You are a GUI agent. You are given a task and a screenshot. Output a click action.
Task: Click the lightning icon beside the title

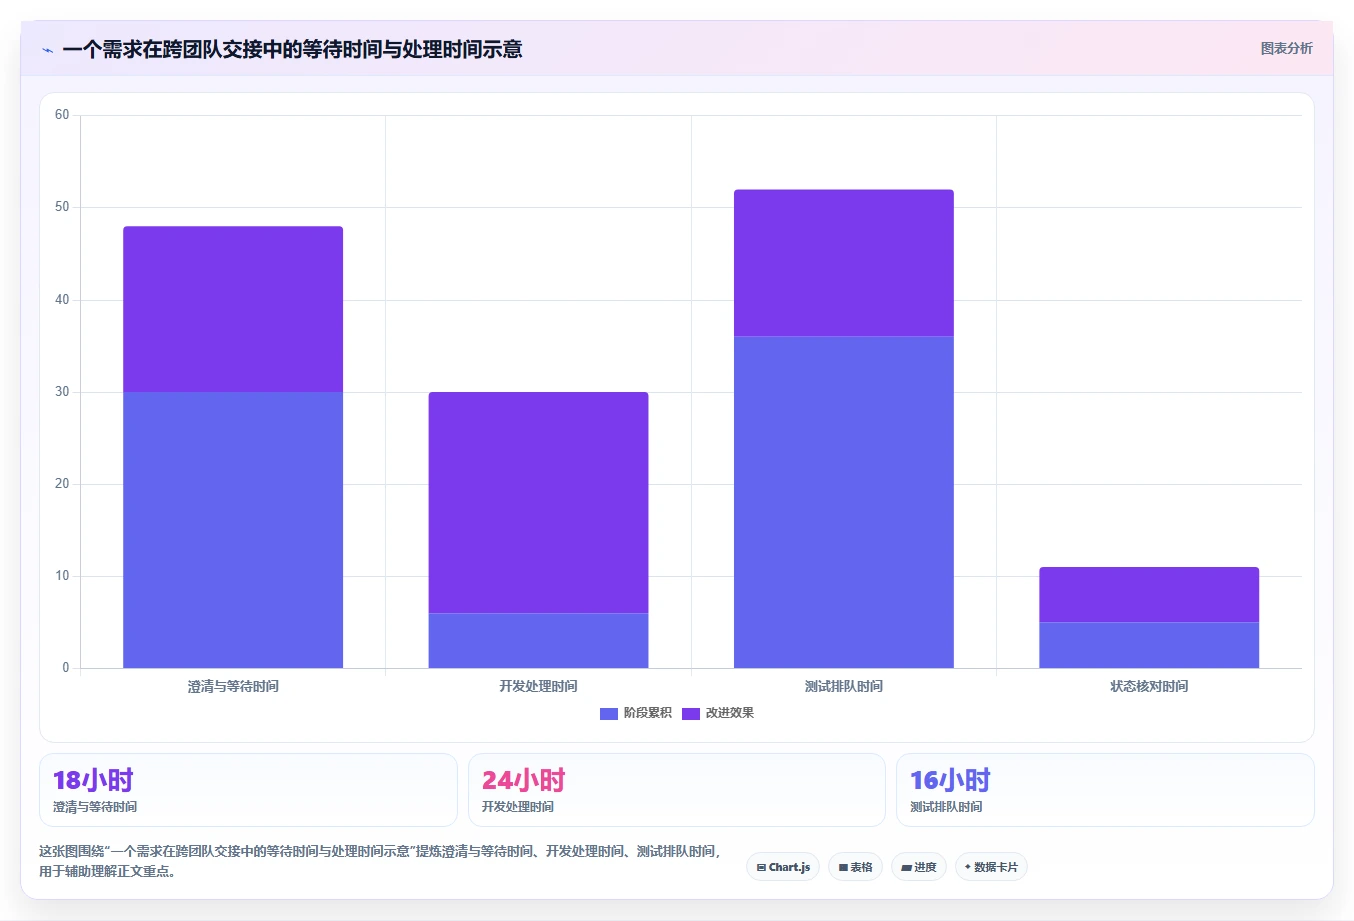[x=48, y=50]
